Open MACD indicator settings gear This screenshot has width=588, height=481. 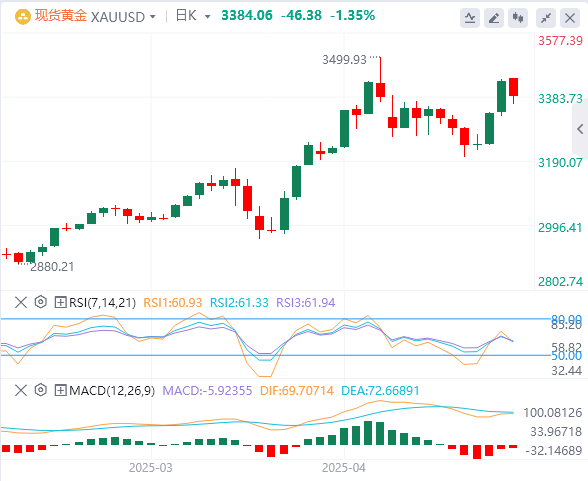coord(40,390)
